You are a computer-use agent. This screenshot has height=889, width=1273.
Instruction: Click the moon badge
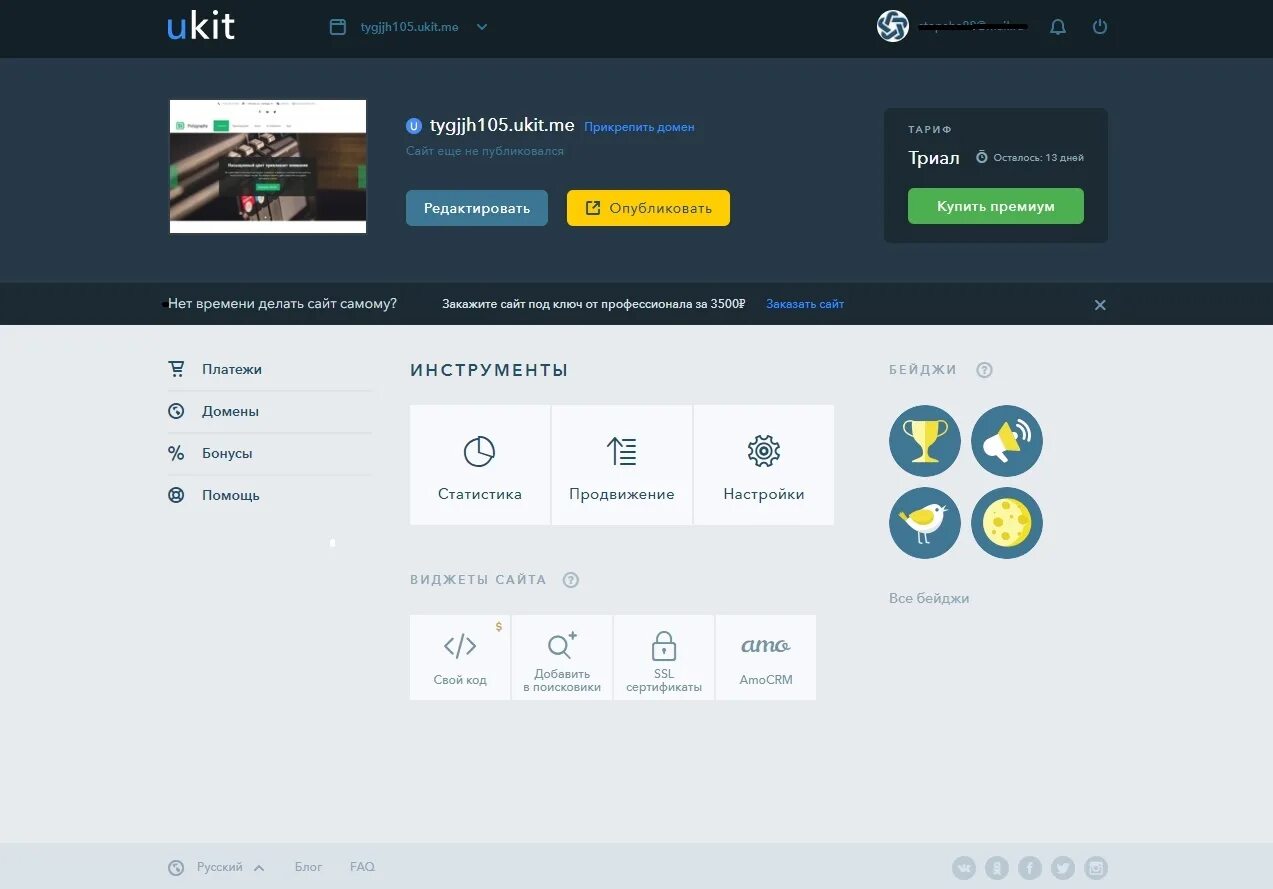(x=1007, y=523)
